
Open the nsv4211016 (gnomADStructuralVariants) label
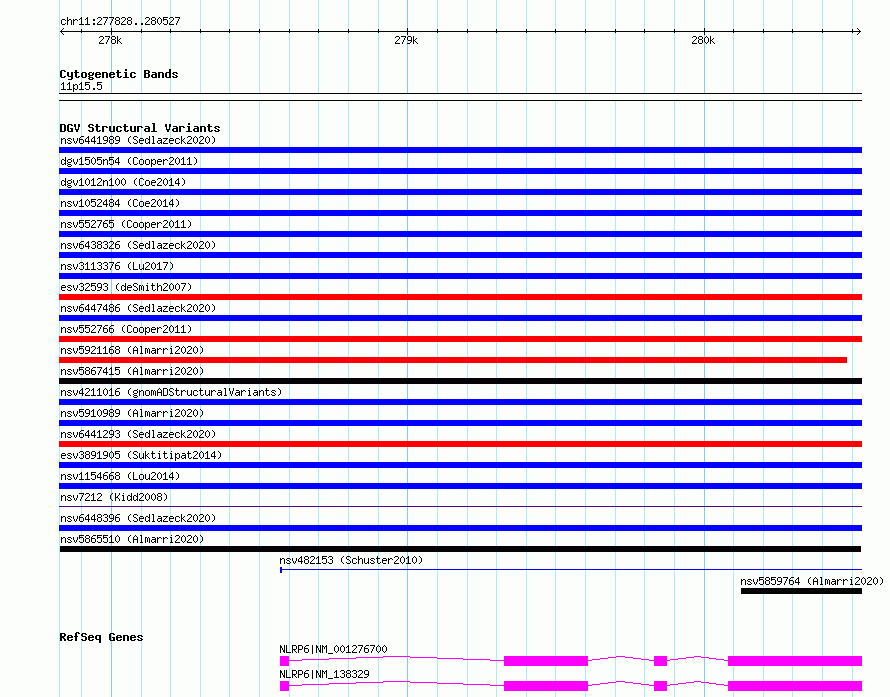(171, 392)
